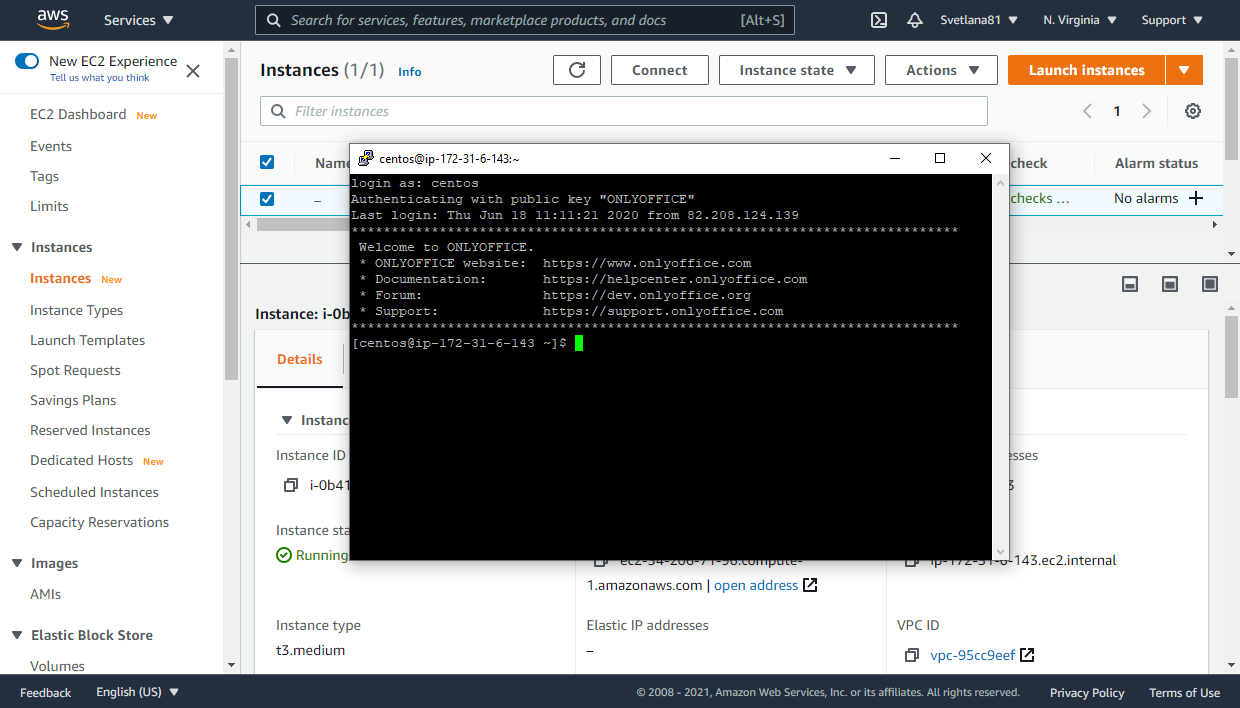Click the Connect button

point(659,70)
